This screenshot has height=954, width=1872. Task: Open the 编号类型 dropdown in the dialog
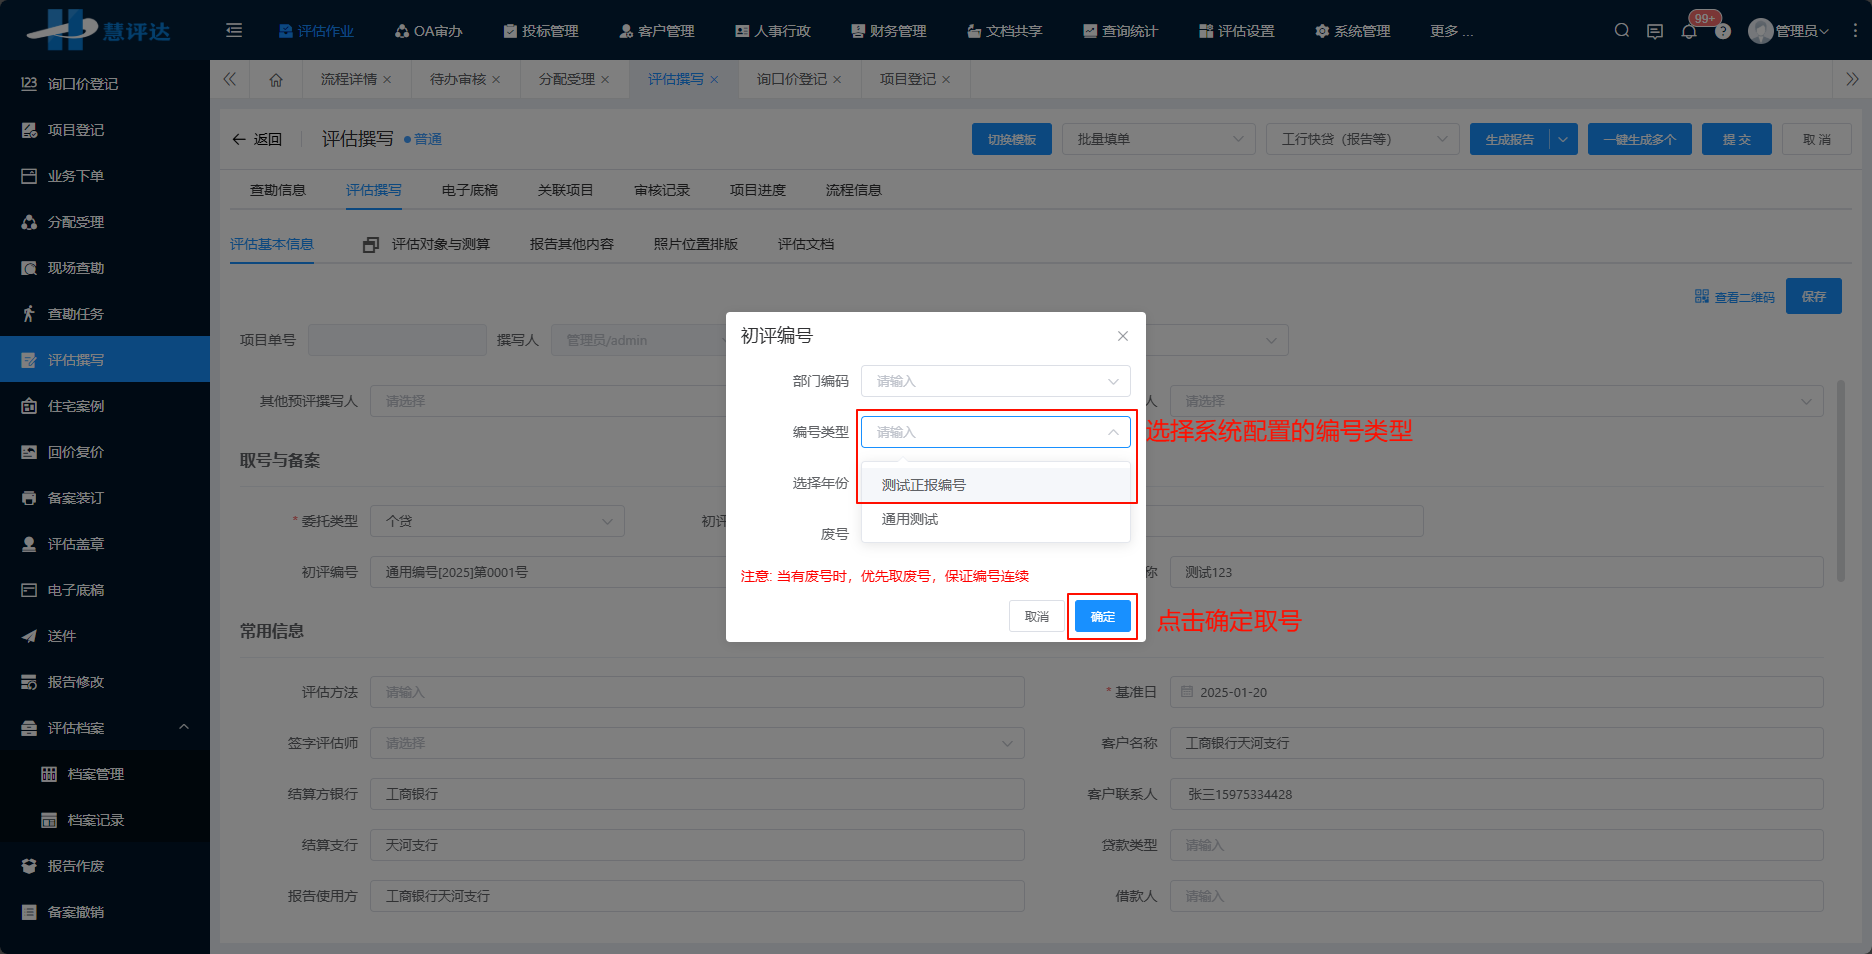(995, 431)
